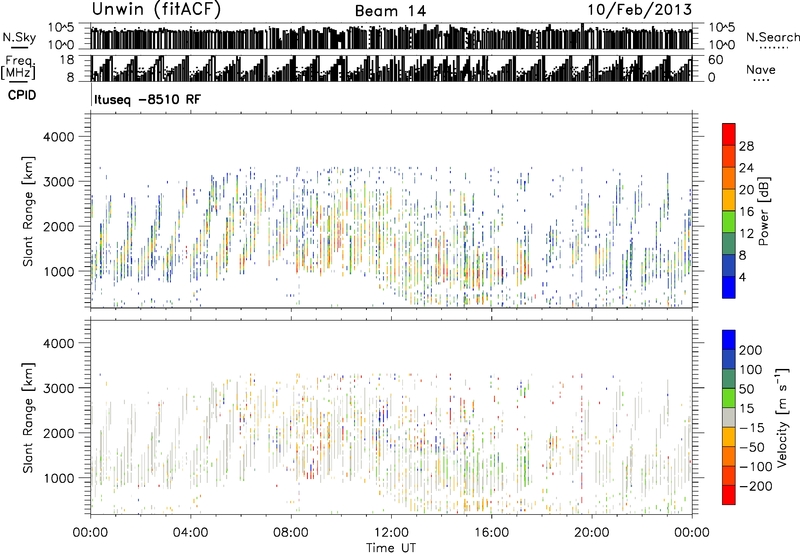
Task: Click the '04:00' time tick label
Action: [190, 533]
